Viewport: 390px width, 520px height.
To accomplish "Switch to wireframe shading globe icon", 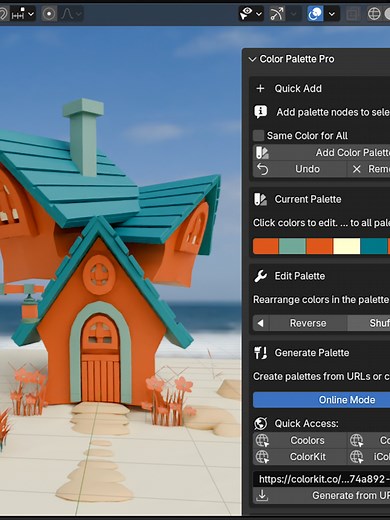I will (374, 14).
